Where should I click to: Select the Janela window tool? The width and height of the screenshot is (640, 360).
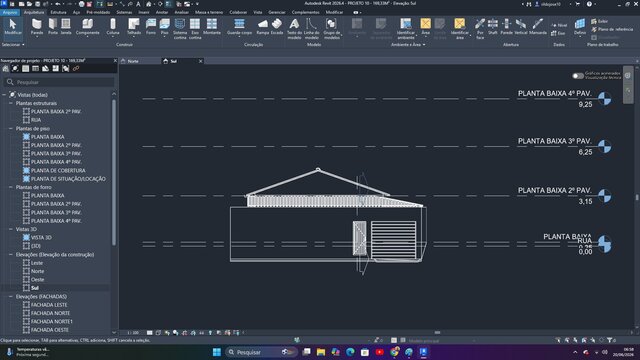(x=66, y=27)
